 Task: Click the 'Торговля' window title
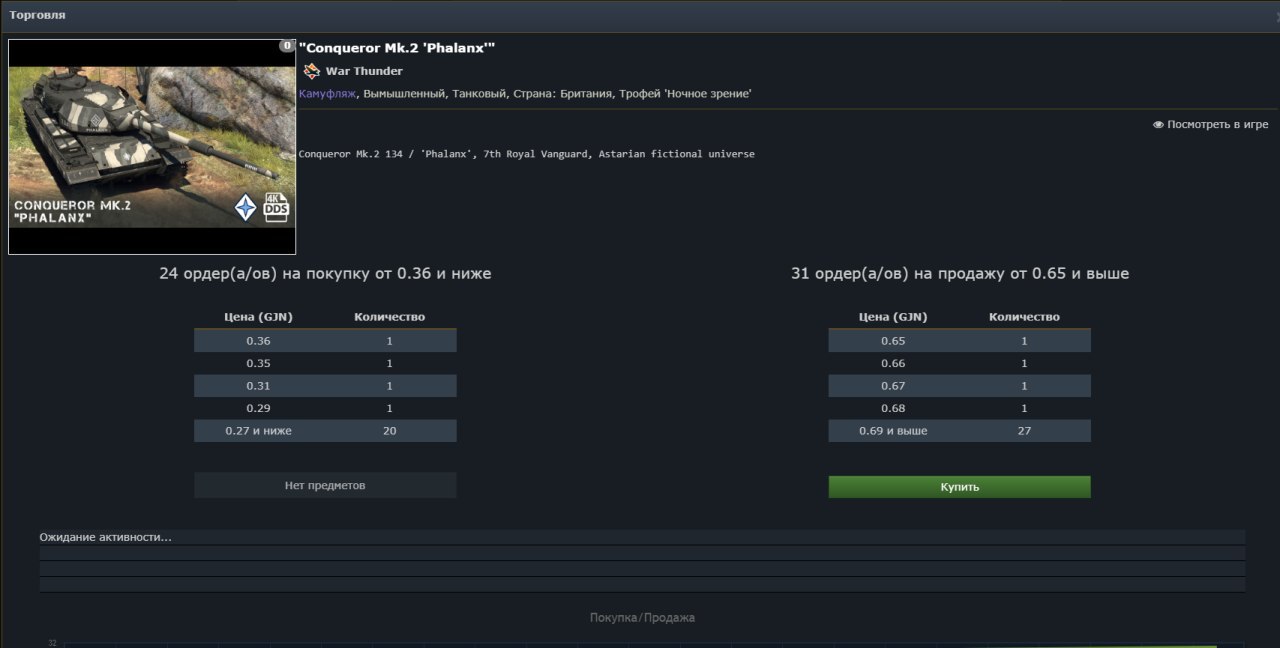click(x=38, y=15)
